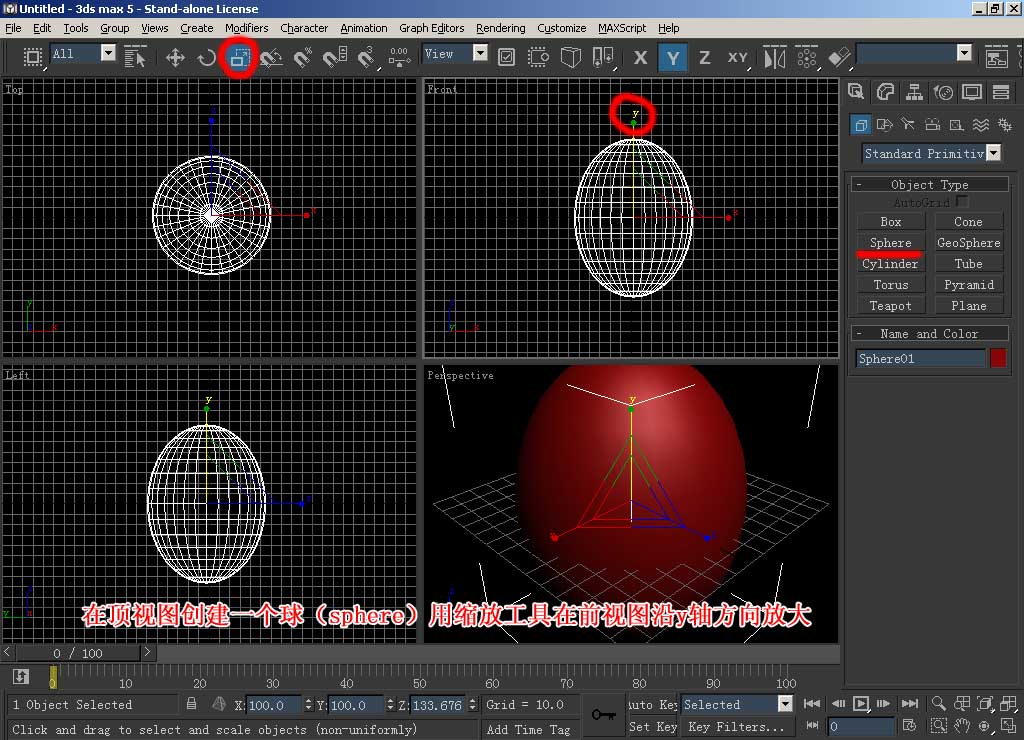
Task: Select the Cameras category icon
Action: [933, 124]
